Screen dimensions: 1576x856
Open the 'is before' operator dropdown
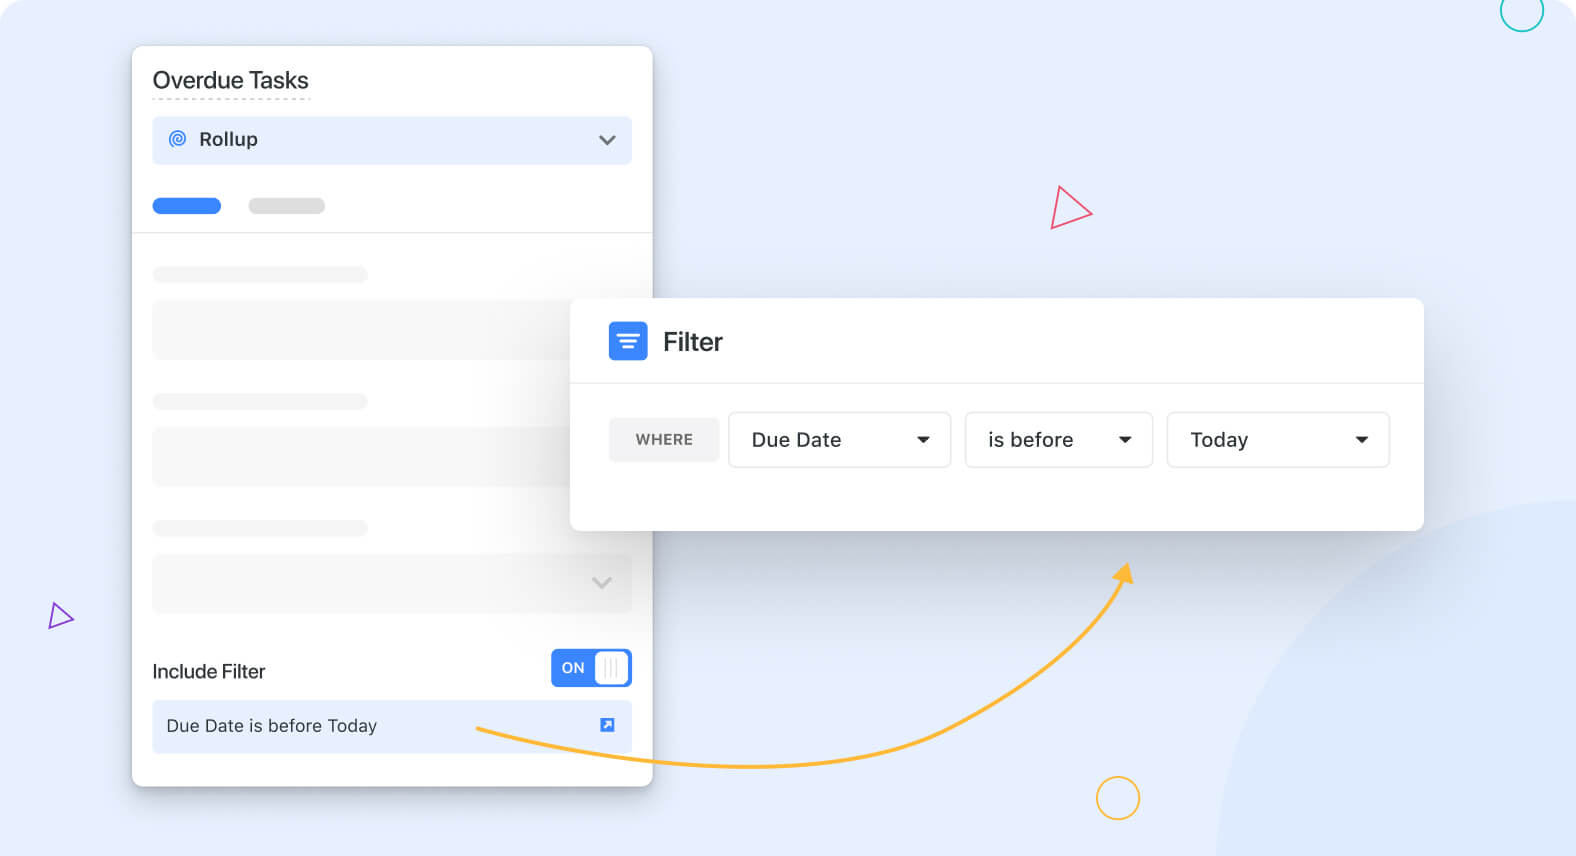click(1058, 440)
